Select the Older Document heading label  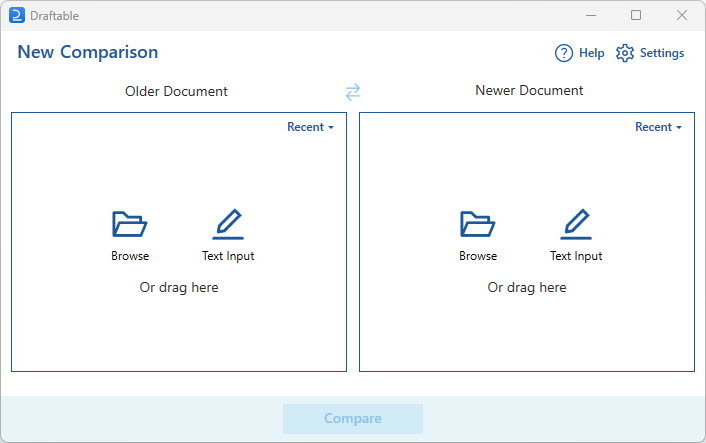176,91
